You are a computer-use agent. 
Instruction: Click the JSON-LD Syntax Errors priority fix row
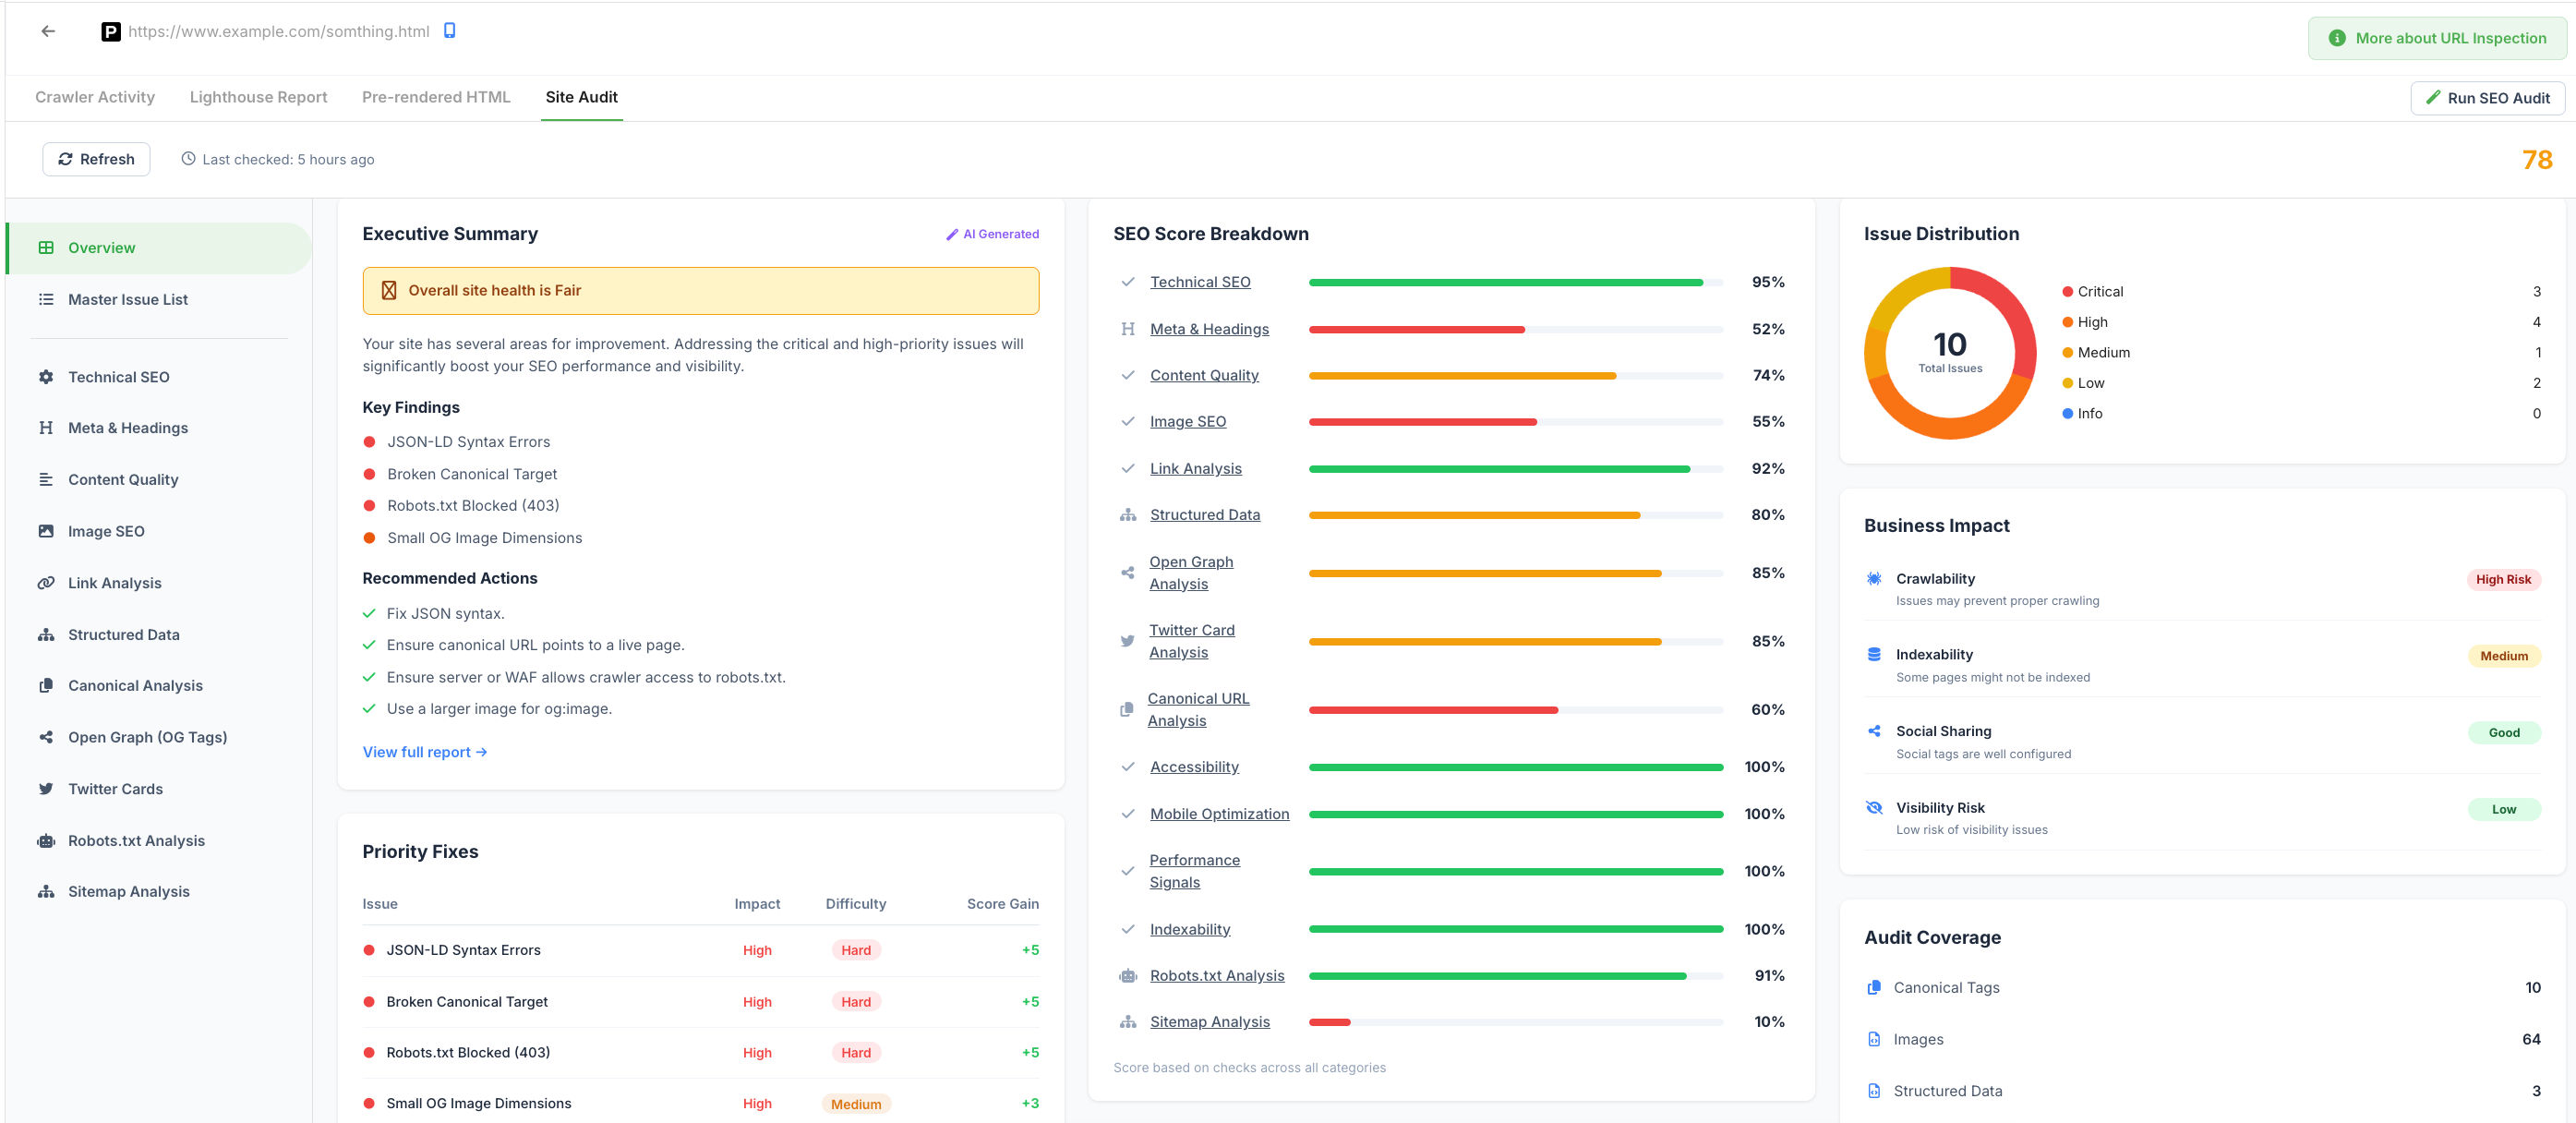[700, 950]
